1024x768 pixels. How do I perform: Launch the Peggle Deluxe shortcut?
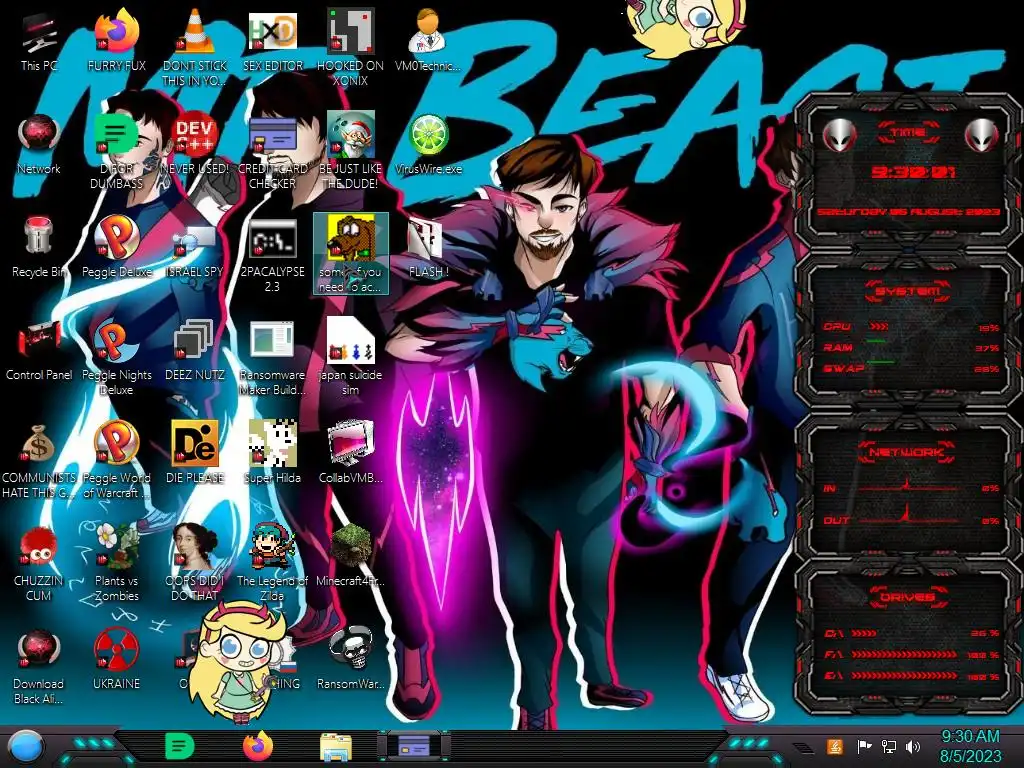tap(116, 248)
